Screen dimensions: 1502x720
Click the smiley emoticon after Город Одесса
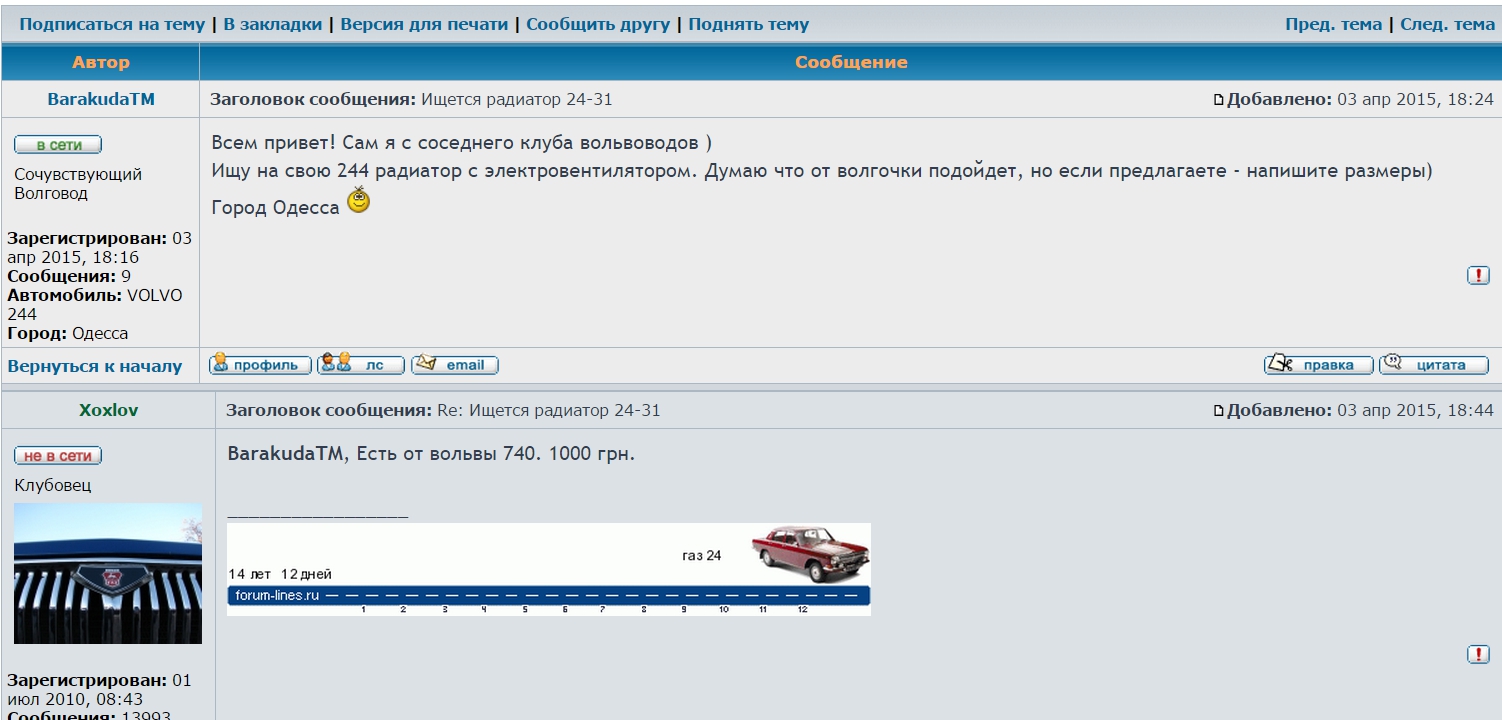click(358, 201)
